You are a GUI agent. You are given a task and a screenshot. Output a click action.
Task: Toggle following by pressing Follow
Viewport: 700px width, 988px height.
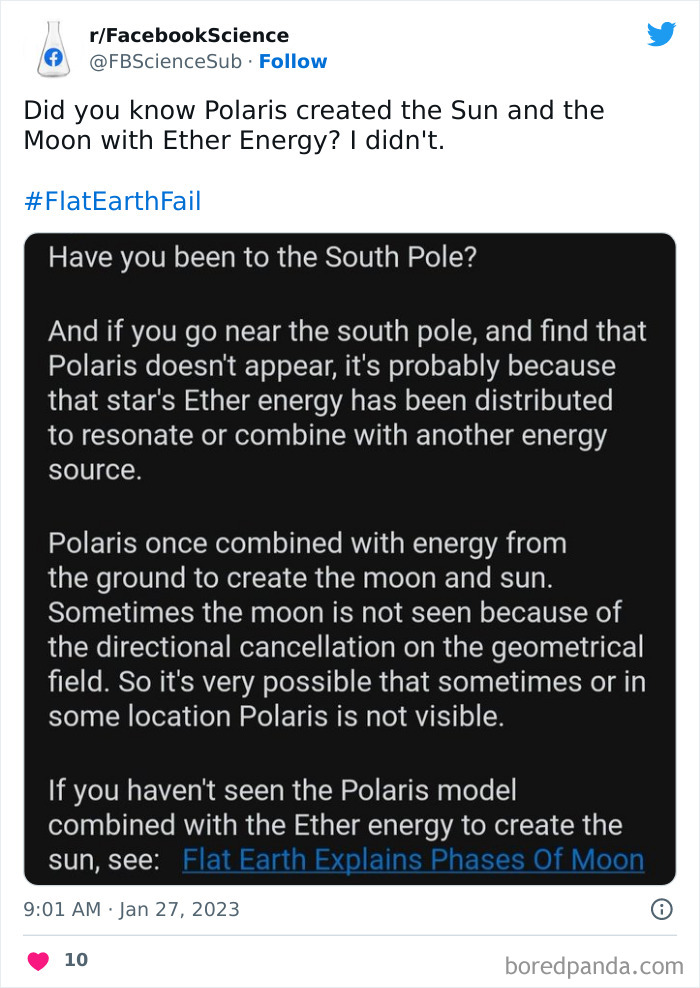(293, 61)
